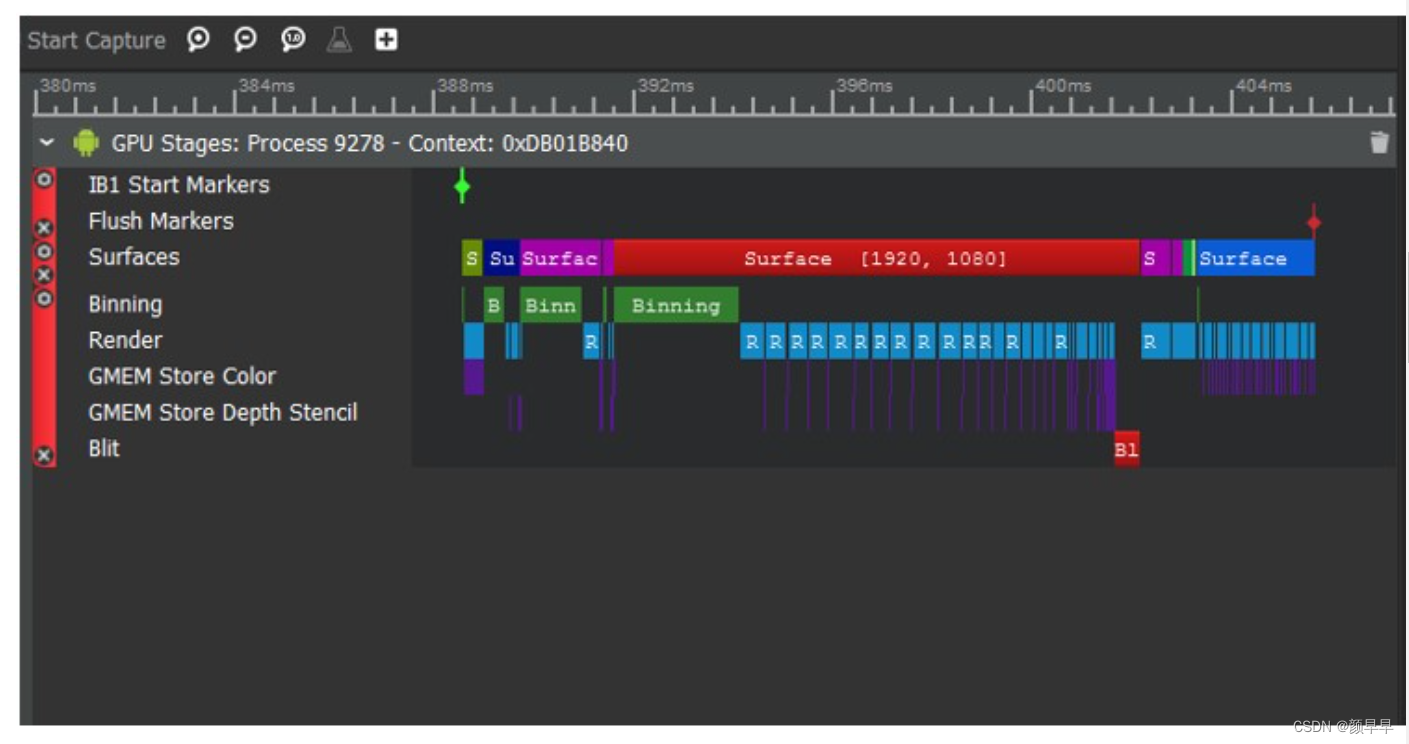Image resolution: width=1409 pixels, height=744 pixels.
Task: Zoom in on the timeline with the magnifier-plus icon
Action: (199, 40)
